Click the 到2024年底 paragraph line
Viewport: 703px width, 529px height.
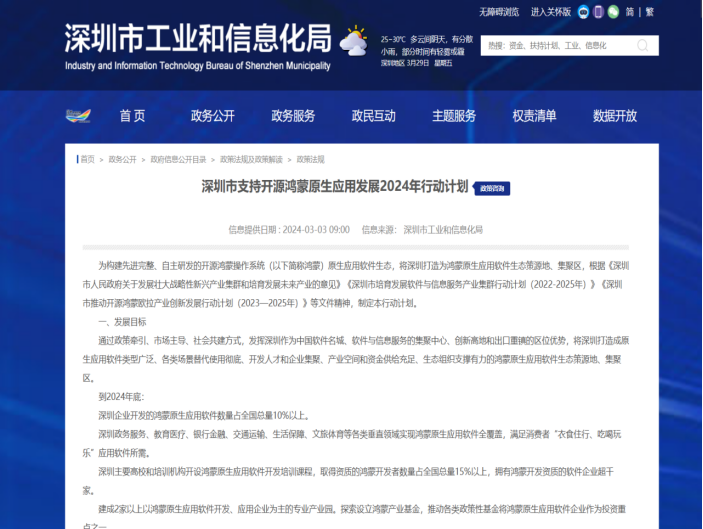click(x=121, y=397)
